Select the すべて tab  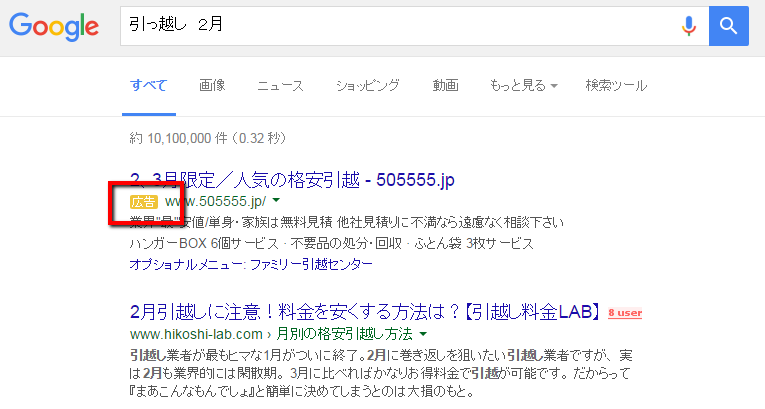[149, 85]
